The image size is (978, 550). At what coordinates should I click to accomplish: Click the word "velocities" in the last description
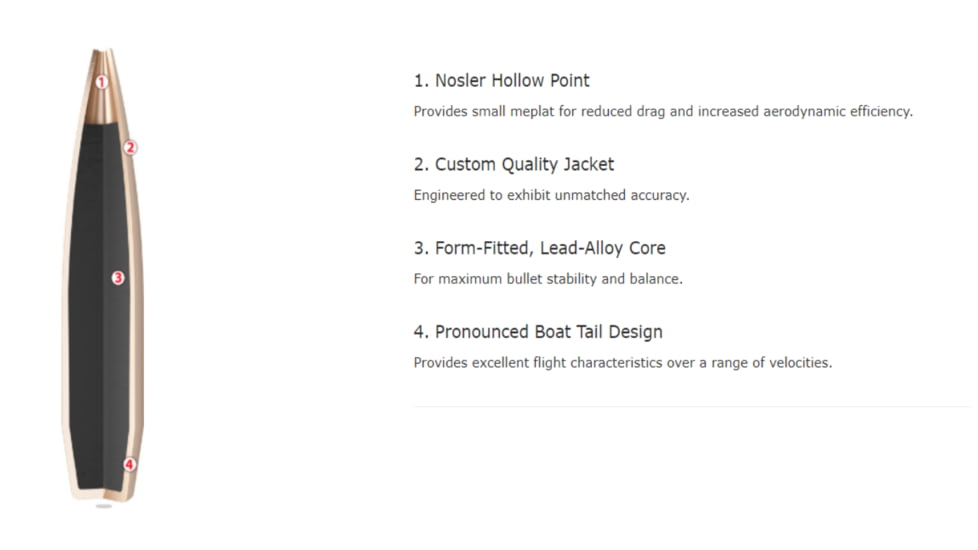pyautogui.click(x=798, y=363)
